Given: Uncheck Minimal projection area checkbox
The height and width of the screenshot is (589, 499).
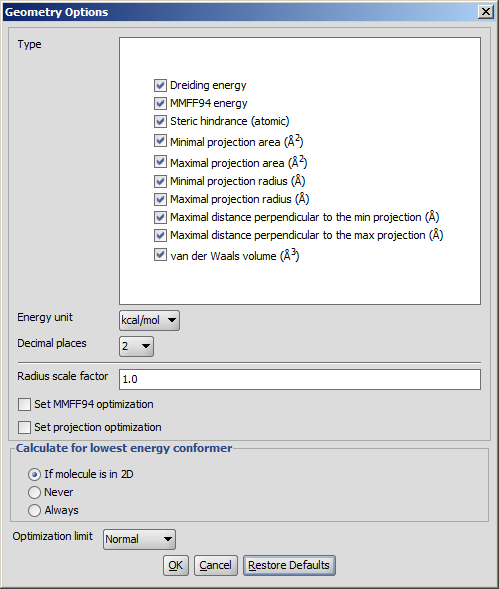Looking at the screenshot, I should coord(160,141).
